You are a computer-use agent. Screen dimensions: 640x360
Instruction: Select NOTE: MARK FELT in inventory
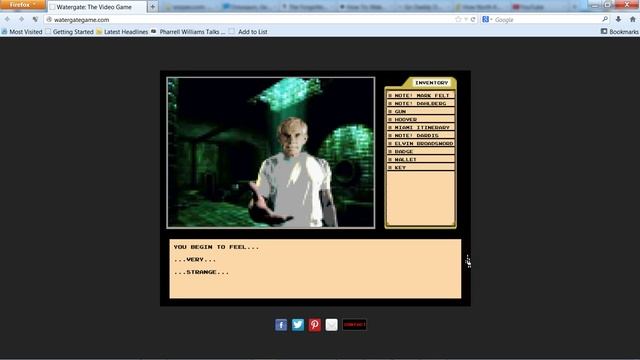click(420, 95)
